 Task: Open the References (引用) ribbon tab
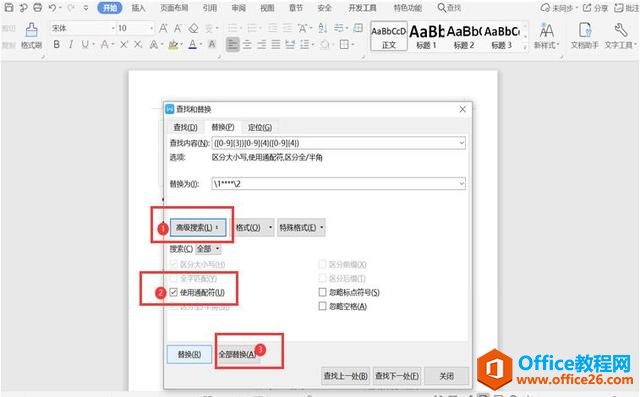210,8
